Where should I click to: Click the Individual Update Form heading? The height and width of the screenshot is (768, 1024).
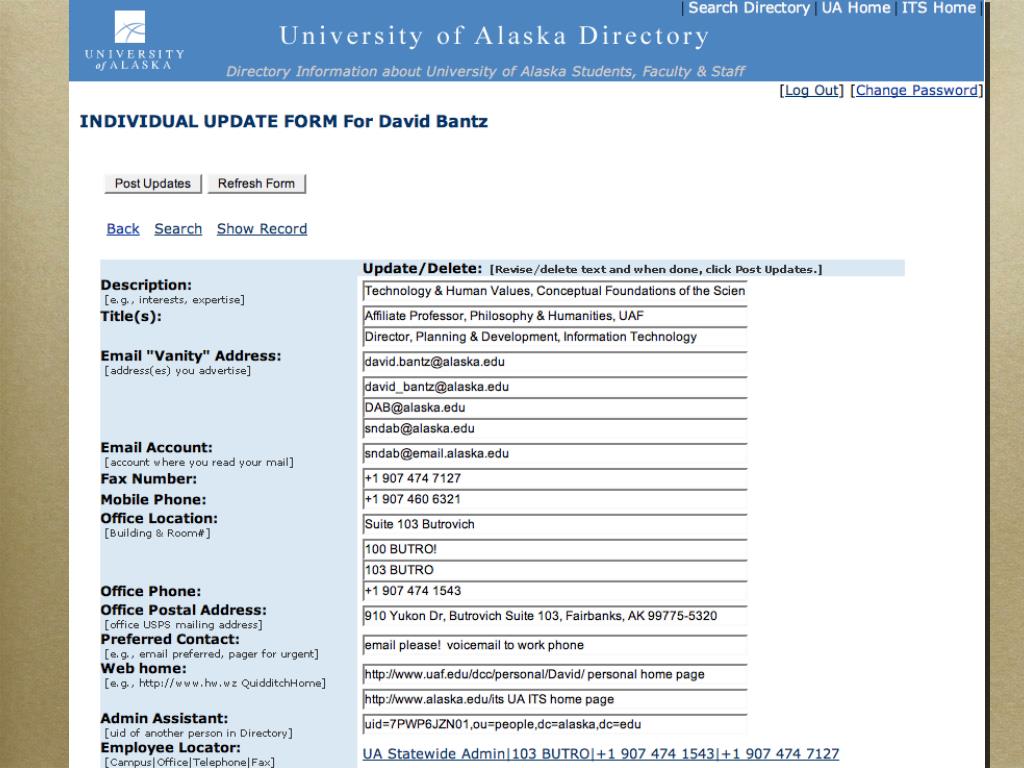tap(283, 121)
